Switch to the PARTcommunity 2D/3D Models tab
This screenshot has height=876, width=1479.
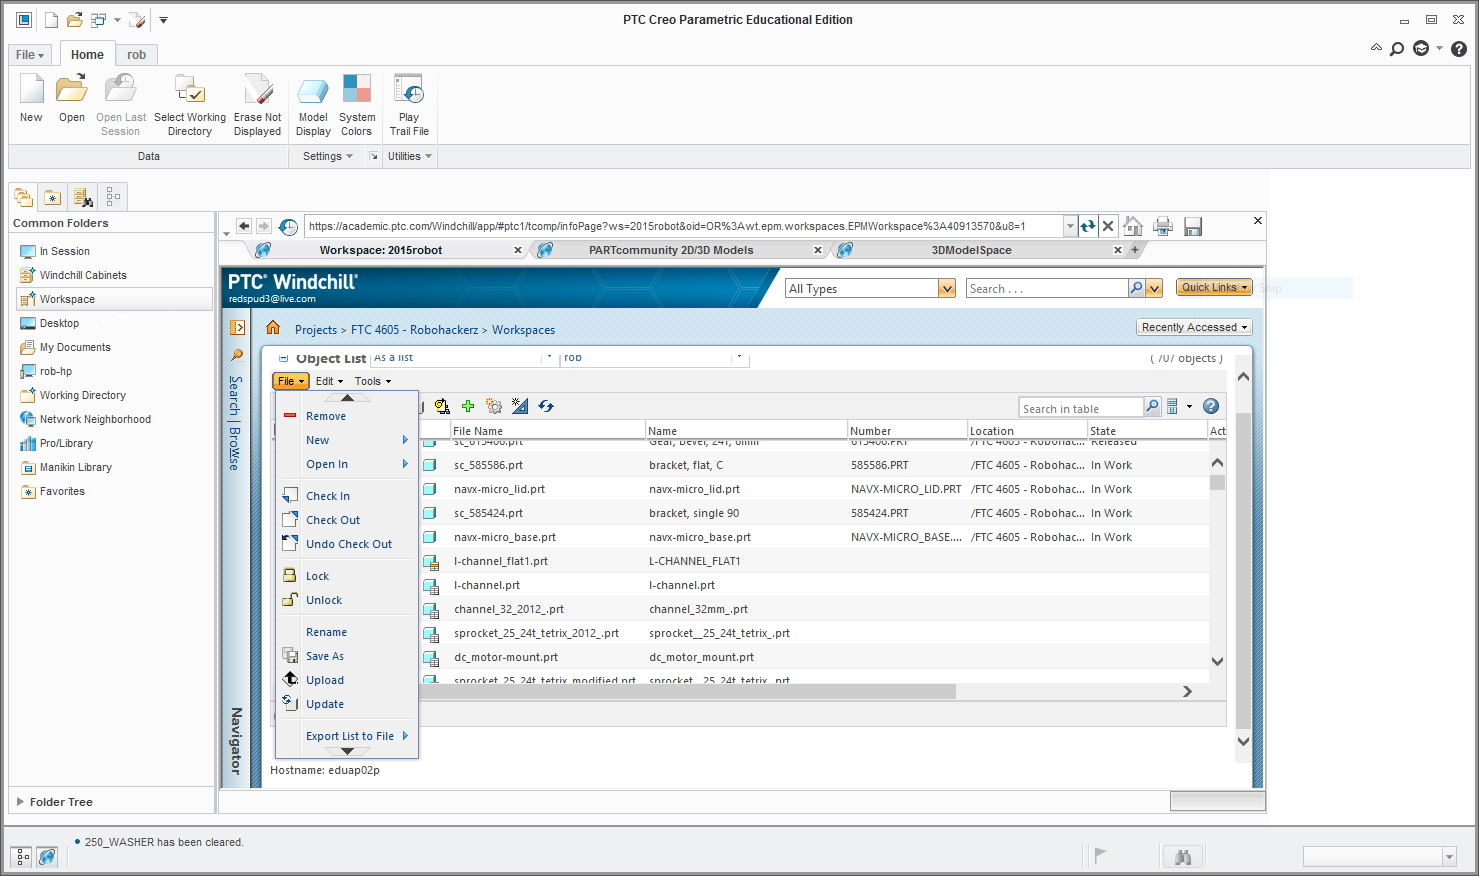[x=671, y=250]
